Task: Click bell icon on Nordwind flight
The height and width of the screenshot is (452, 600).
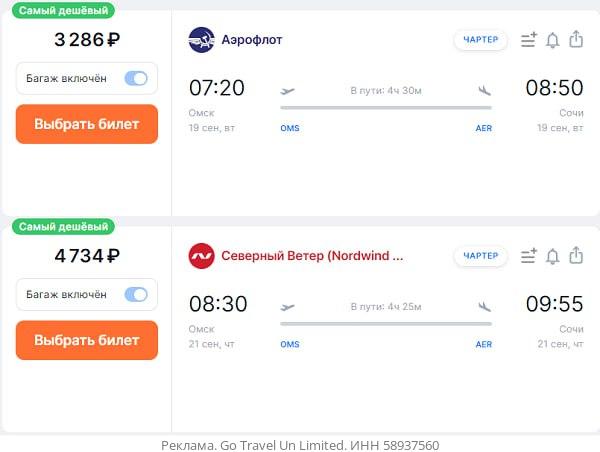Action: (x=552, y=256)
